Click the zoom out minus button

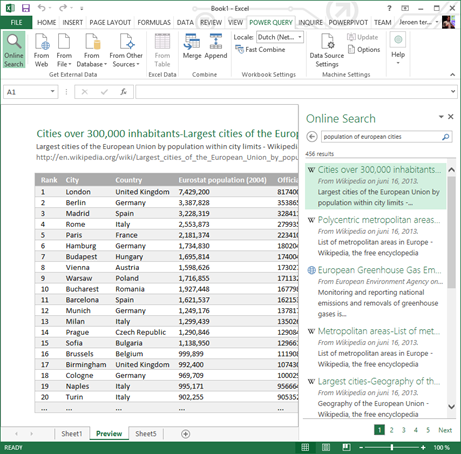click(361, 447)
